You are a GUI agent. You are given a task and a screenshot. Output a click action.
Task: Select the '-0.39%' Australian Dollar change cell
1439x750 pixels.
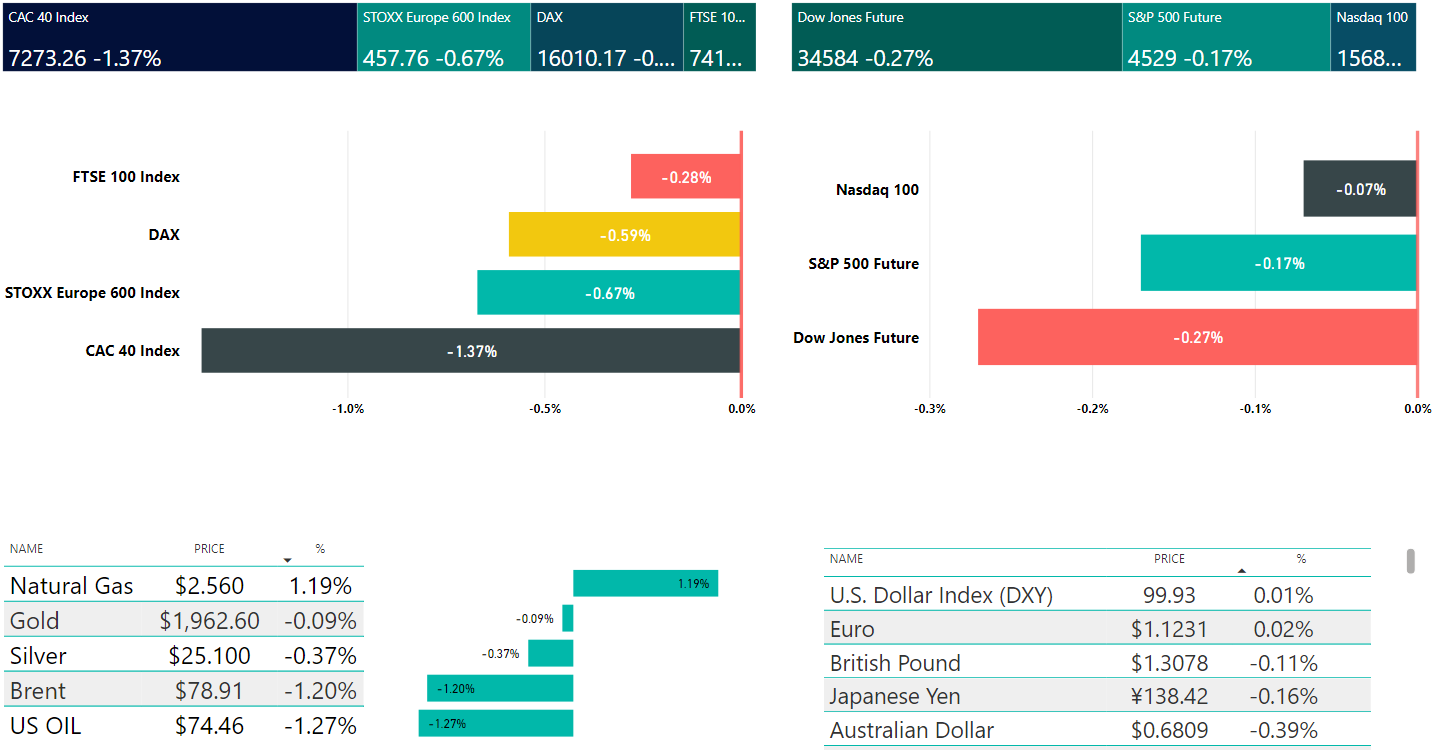1283,731
